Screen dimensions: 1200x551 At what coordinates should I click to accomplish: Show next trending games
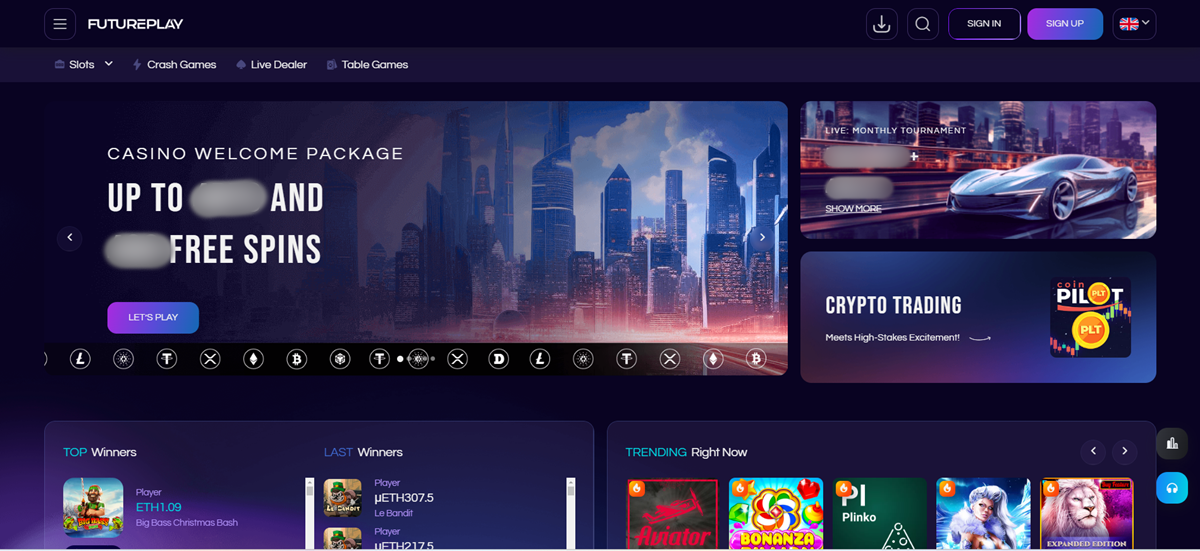1125,452
